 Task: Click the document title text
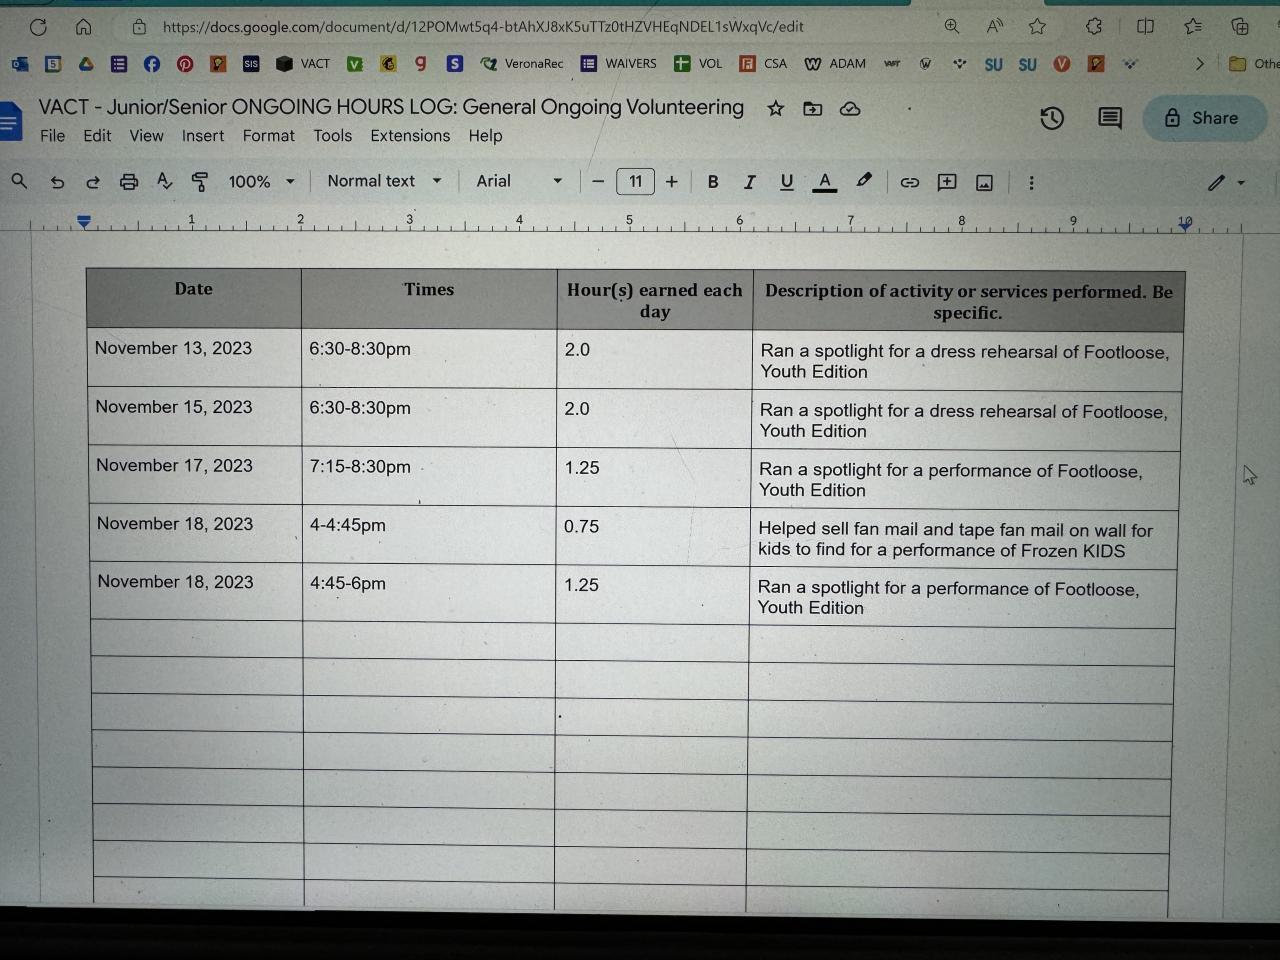[391, 107]
